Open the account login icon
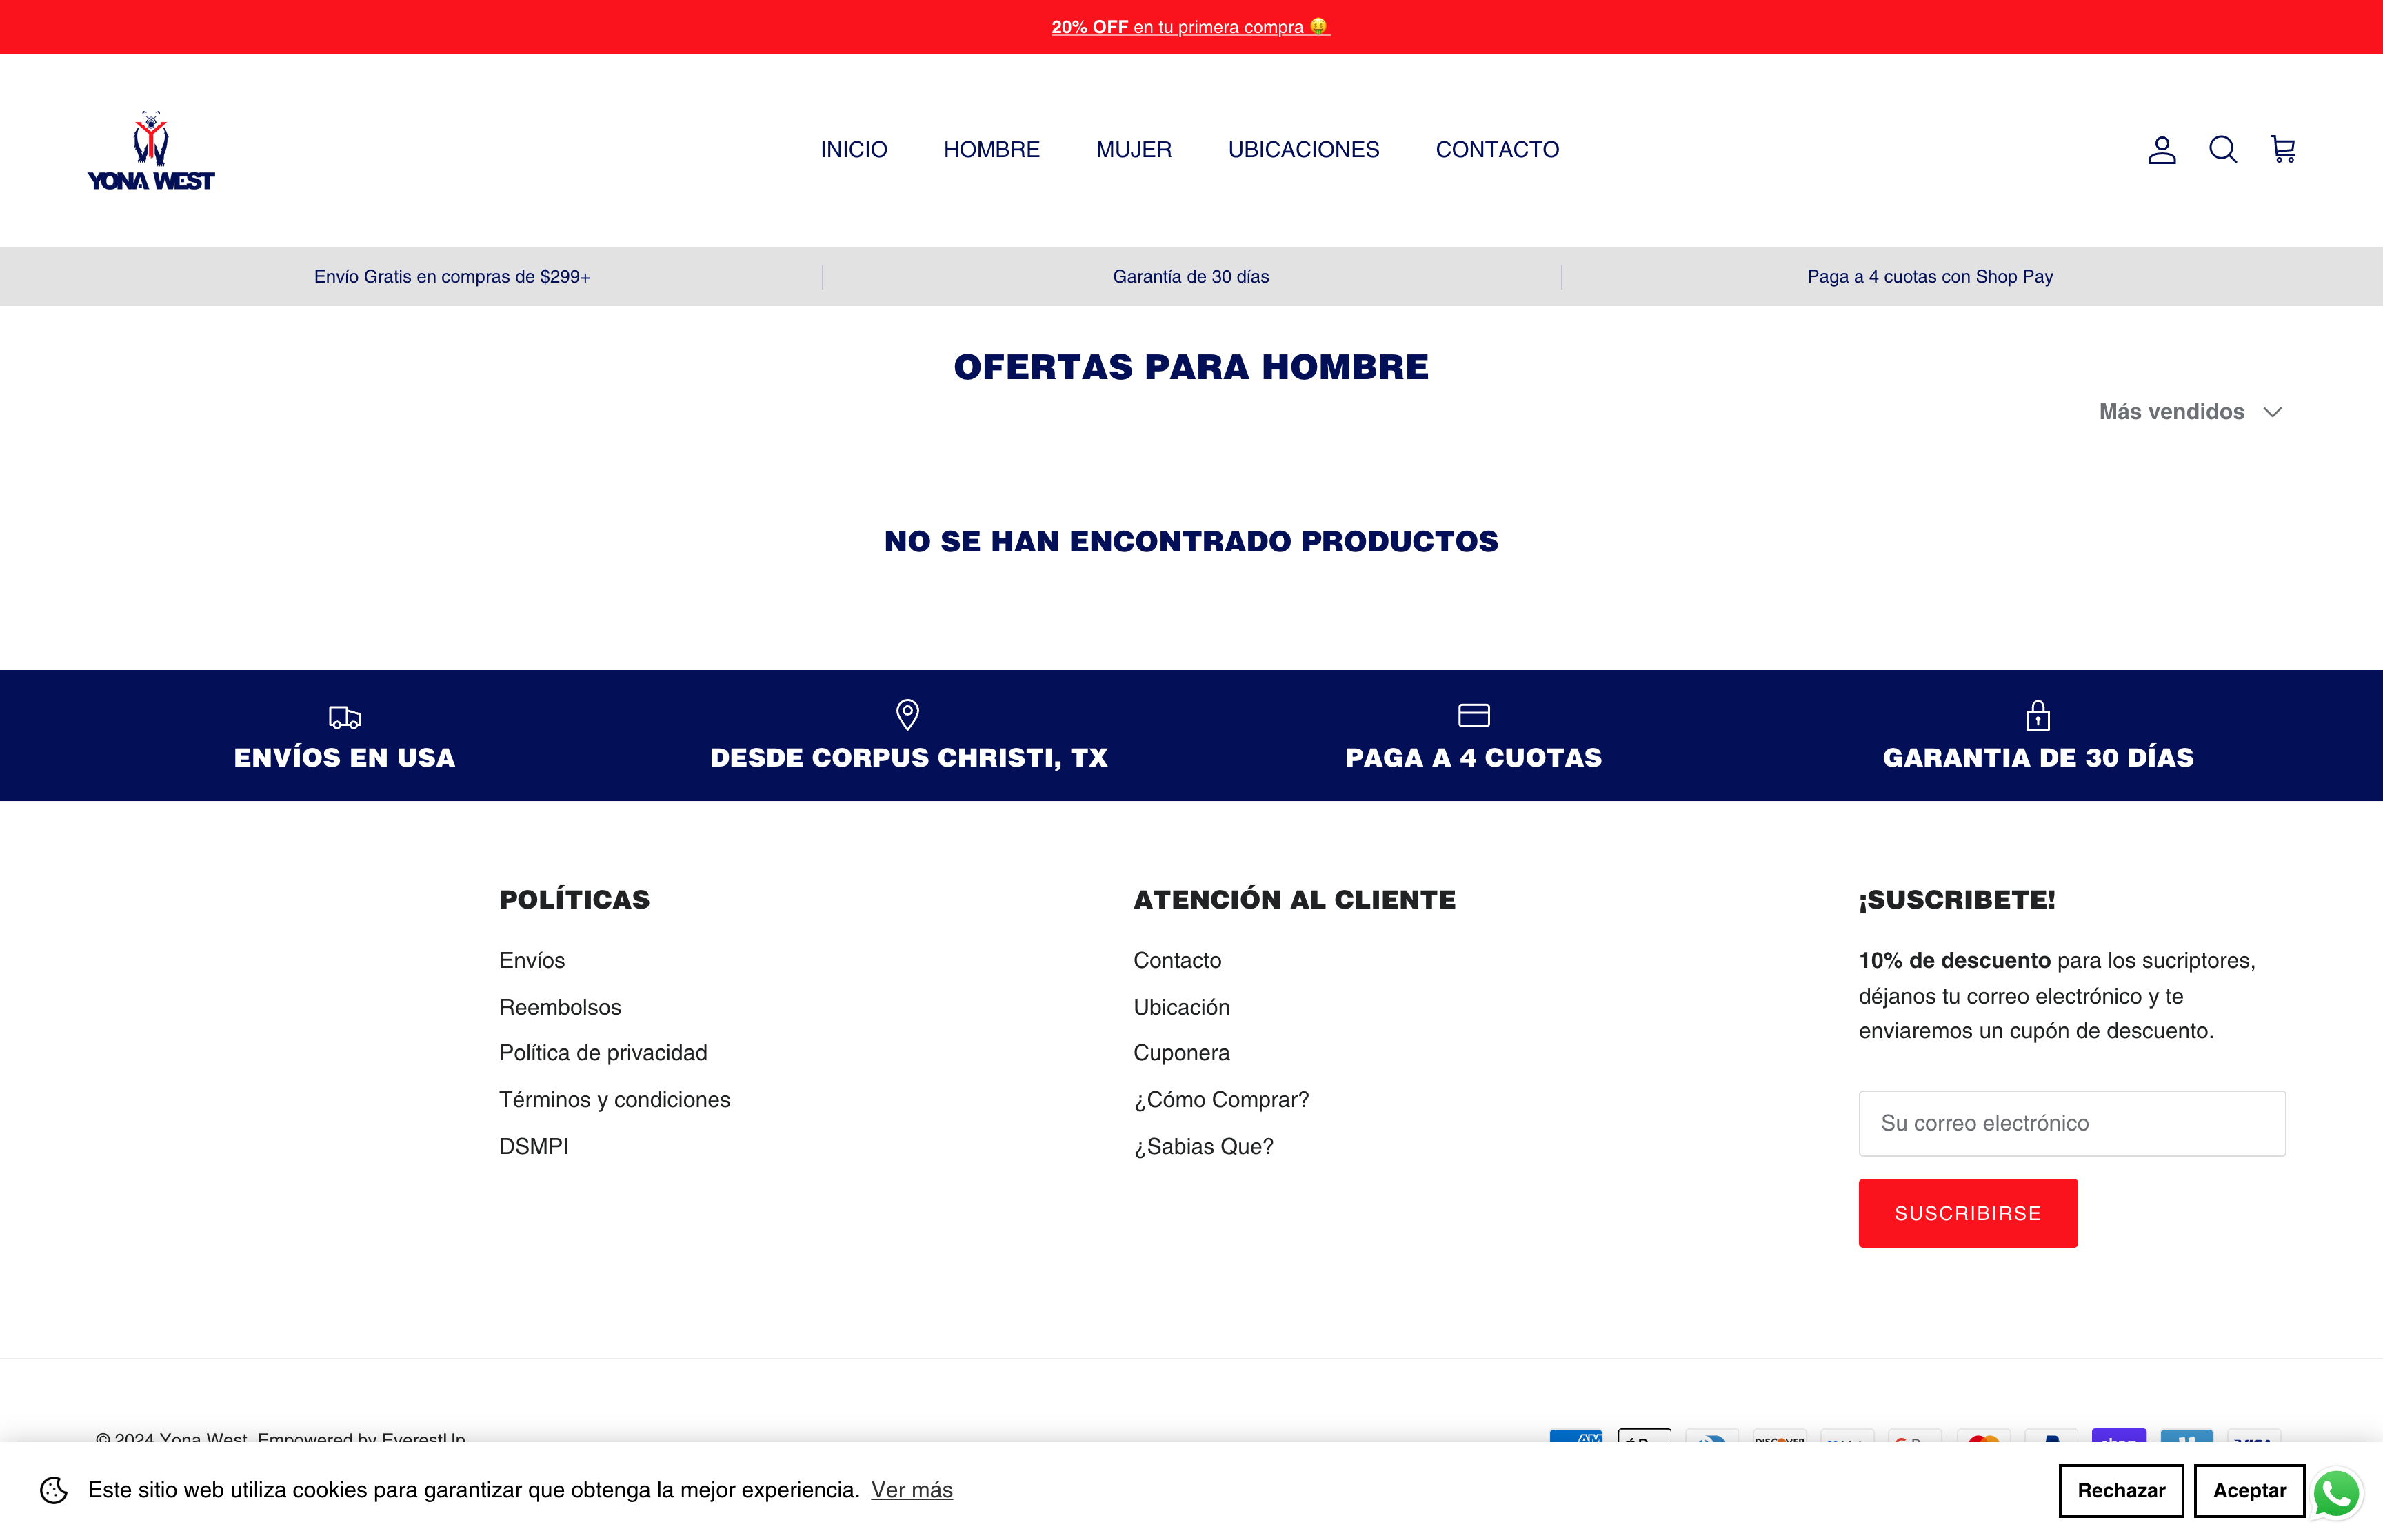The image size is (2383, 1540). point(2161,150)
